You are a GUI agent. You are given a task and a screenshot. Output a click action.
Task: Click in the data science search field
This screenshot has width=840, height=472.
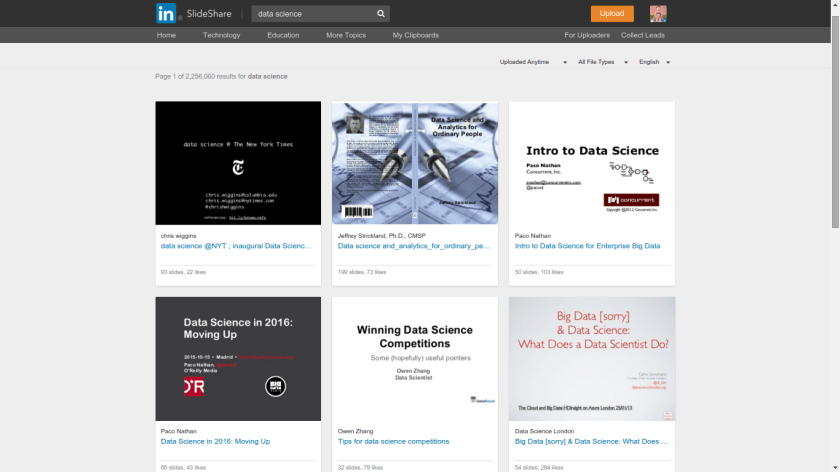312,14
